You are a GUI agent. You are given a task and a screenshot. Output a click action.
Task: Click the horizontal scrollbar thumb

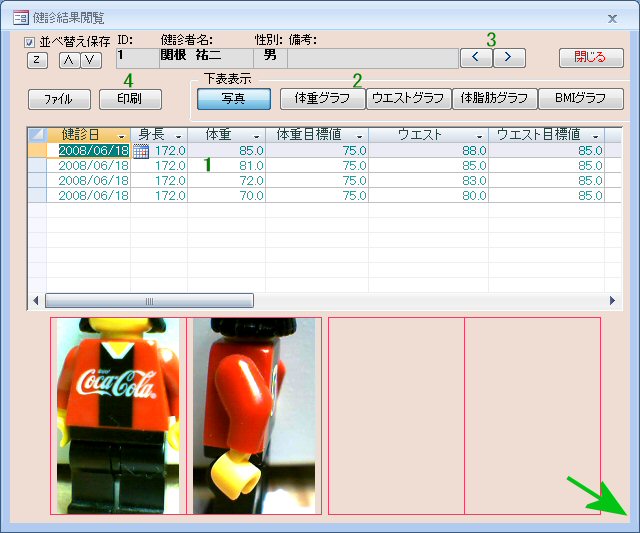pos(149,301)
